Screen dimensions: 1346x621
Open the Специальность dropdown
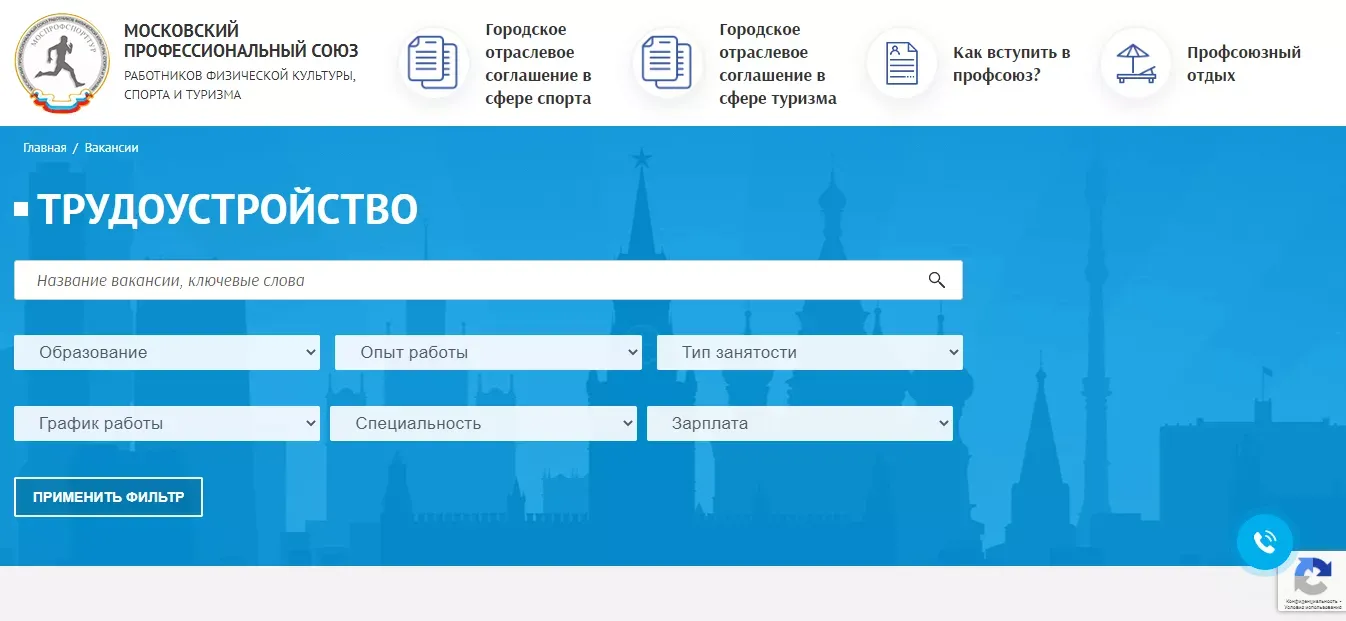click(x=483, y=423)
